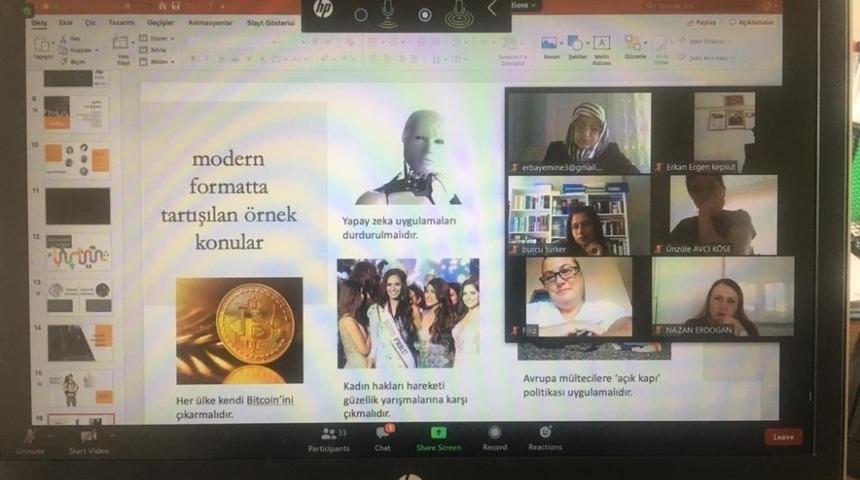The width and height of the screenshot is (860, 480).
Task: Open the Slayt Gösterisi ribbon tab
Action: click(x=270, y=22)
